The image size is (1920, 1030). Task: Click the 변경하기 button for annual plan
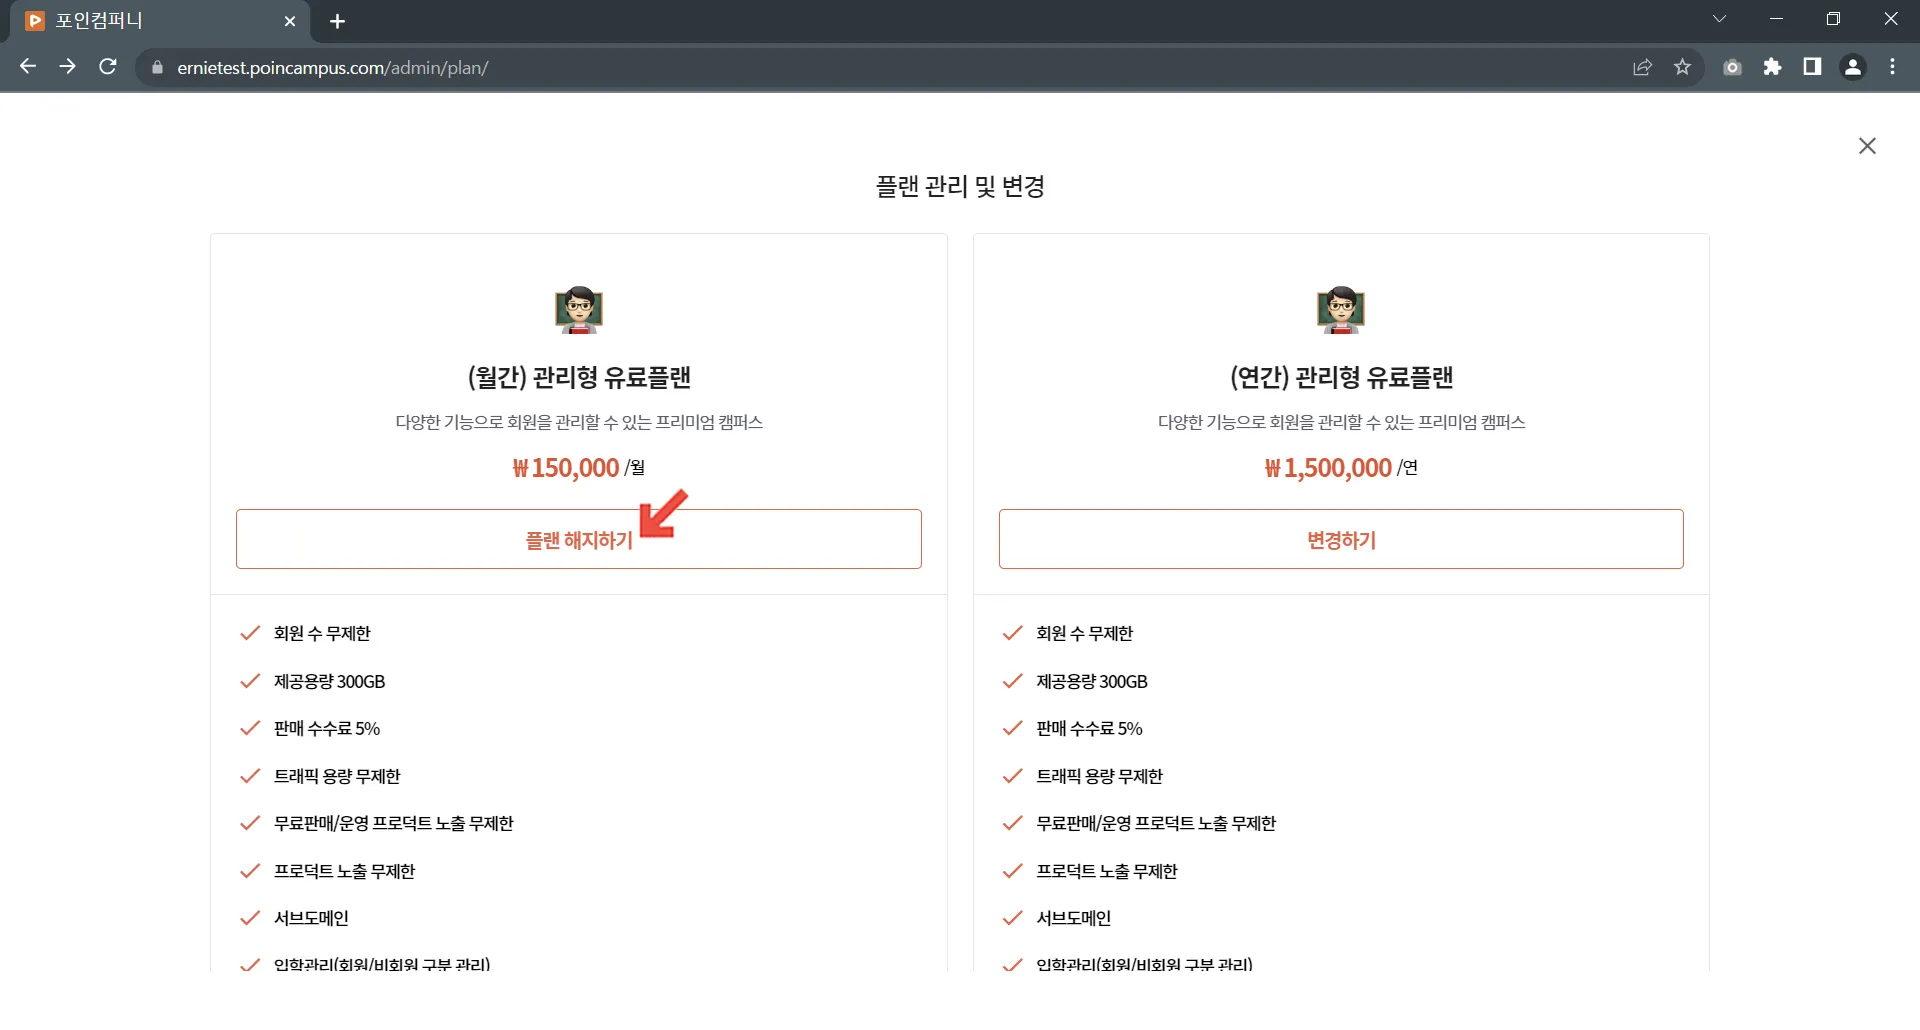click(x=1341, y=539)
